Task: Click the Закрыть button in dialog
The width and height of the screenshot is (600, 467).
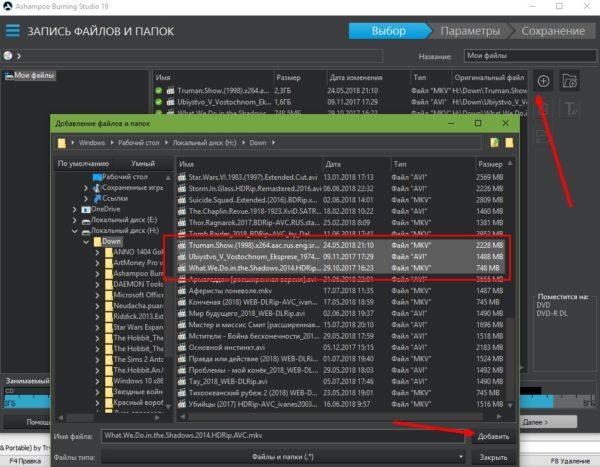Action: tap(493, 457)
